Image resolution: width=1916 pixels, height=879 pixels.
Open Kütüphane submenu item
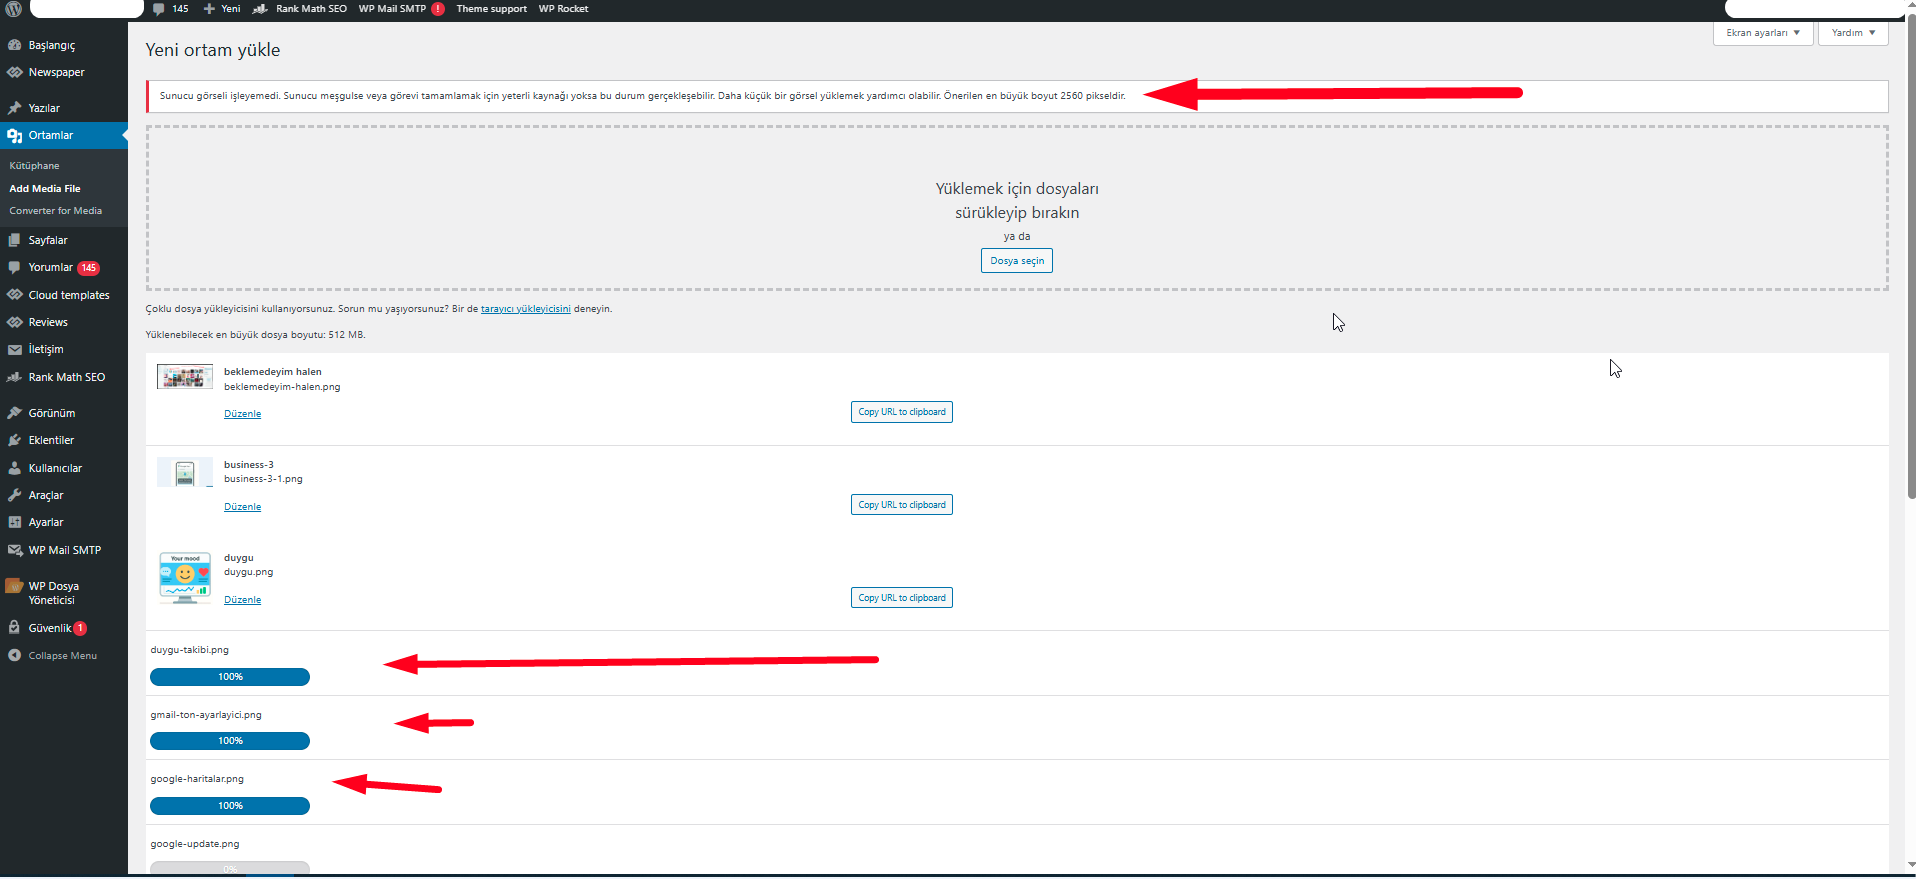coord(34,166)
